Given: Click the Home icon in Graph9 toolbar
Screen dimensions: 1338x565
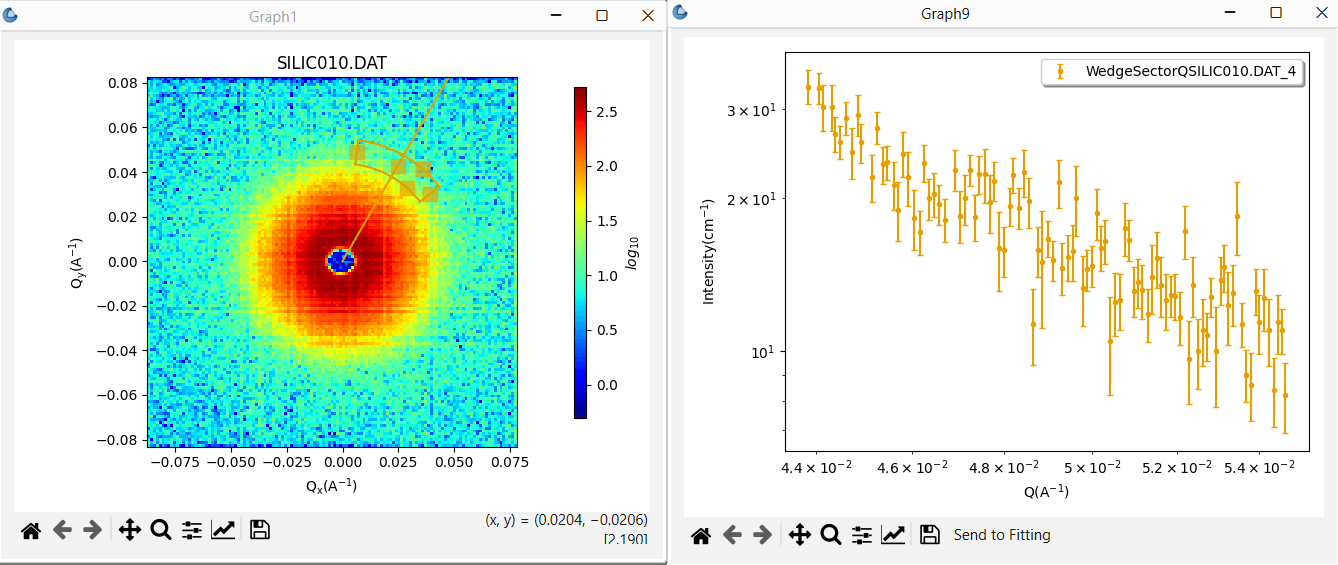Looking at the screenshot, I should click(x=701, y=536).
